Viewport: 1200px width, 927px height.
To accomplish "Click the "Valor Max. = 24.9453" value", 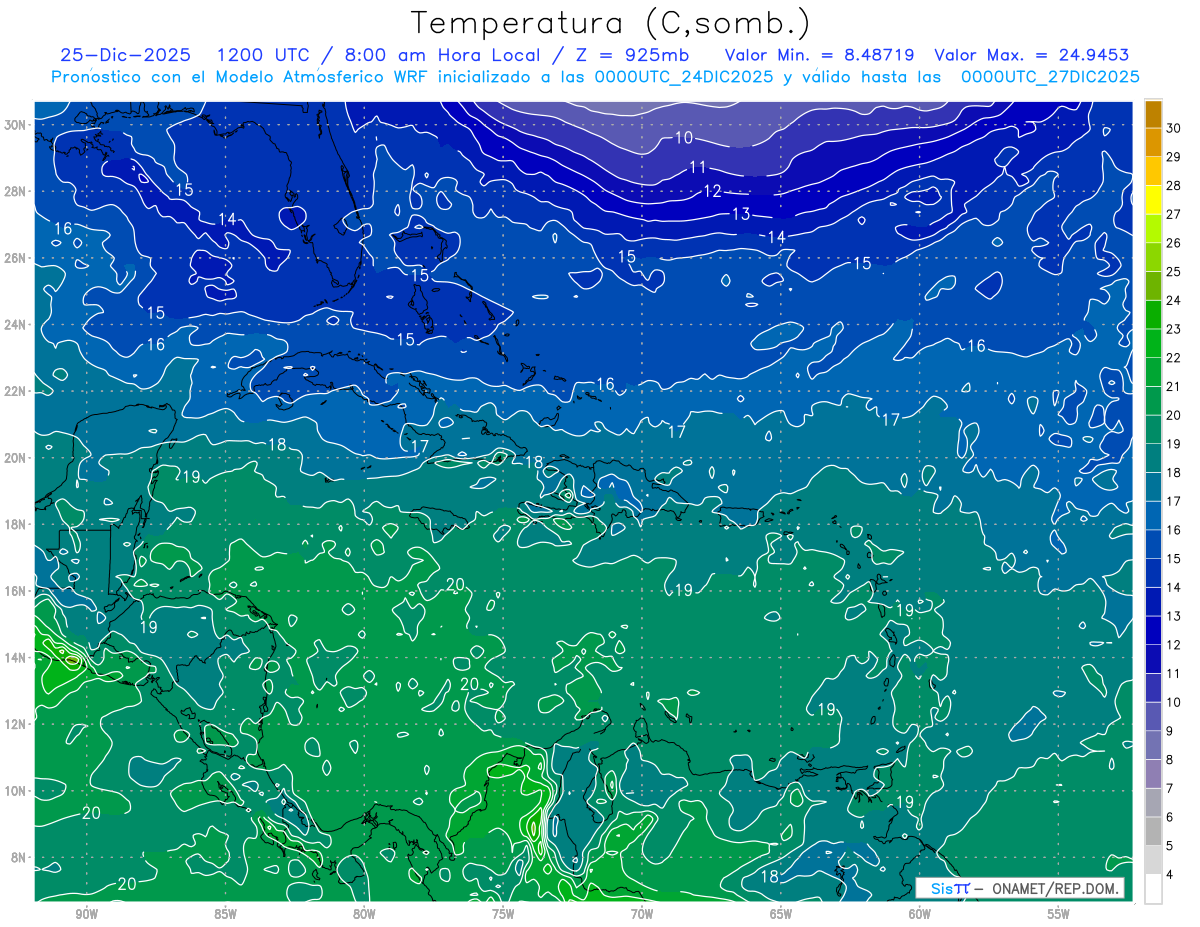I will (x=1031, y=55).
